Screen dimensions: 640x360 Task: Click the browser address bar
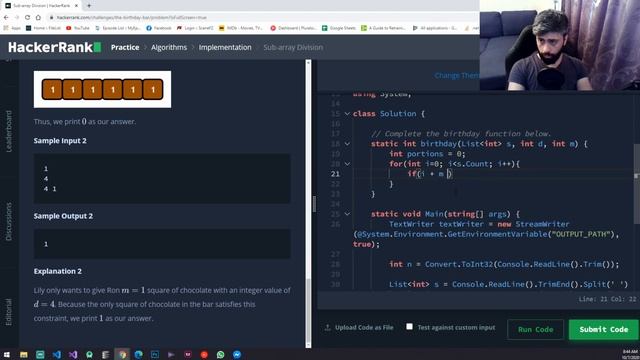point(261,18)
